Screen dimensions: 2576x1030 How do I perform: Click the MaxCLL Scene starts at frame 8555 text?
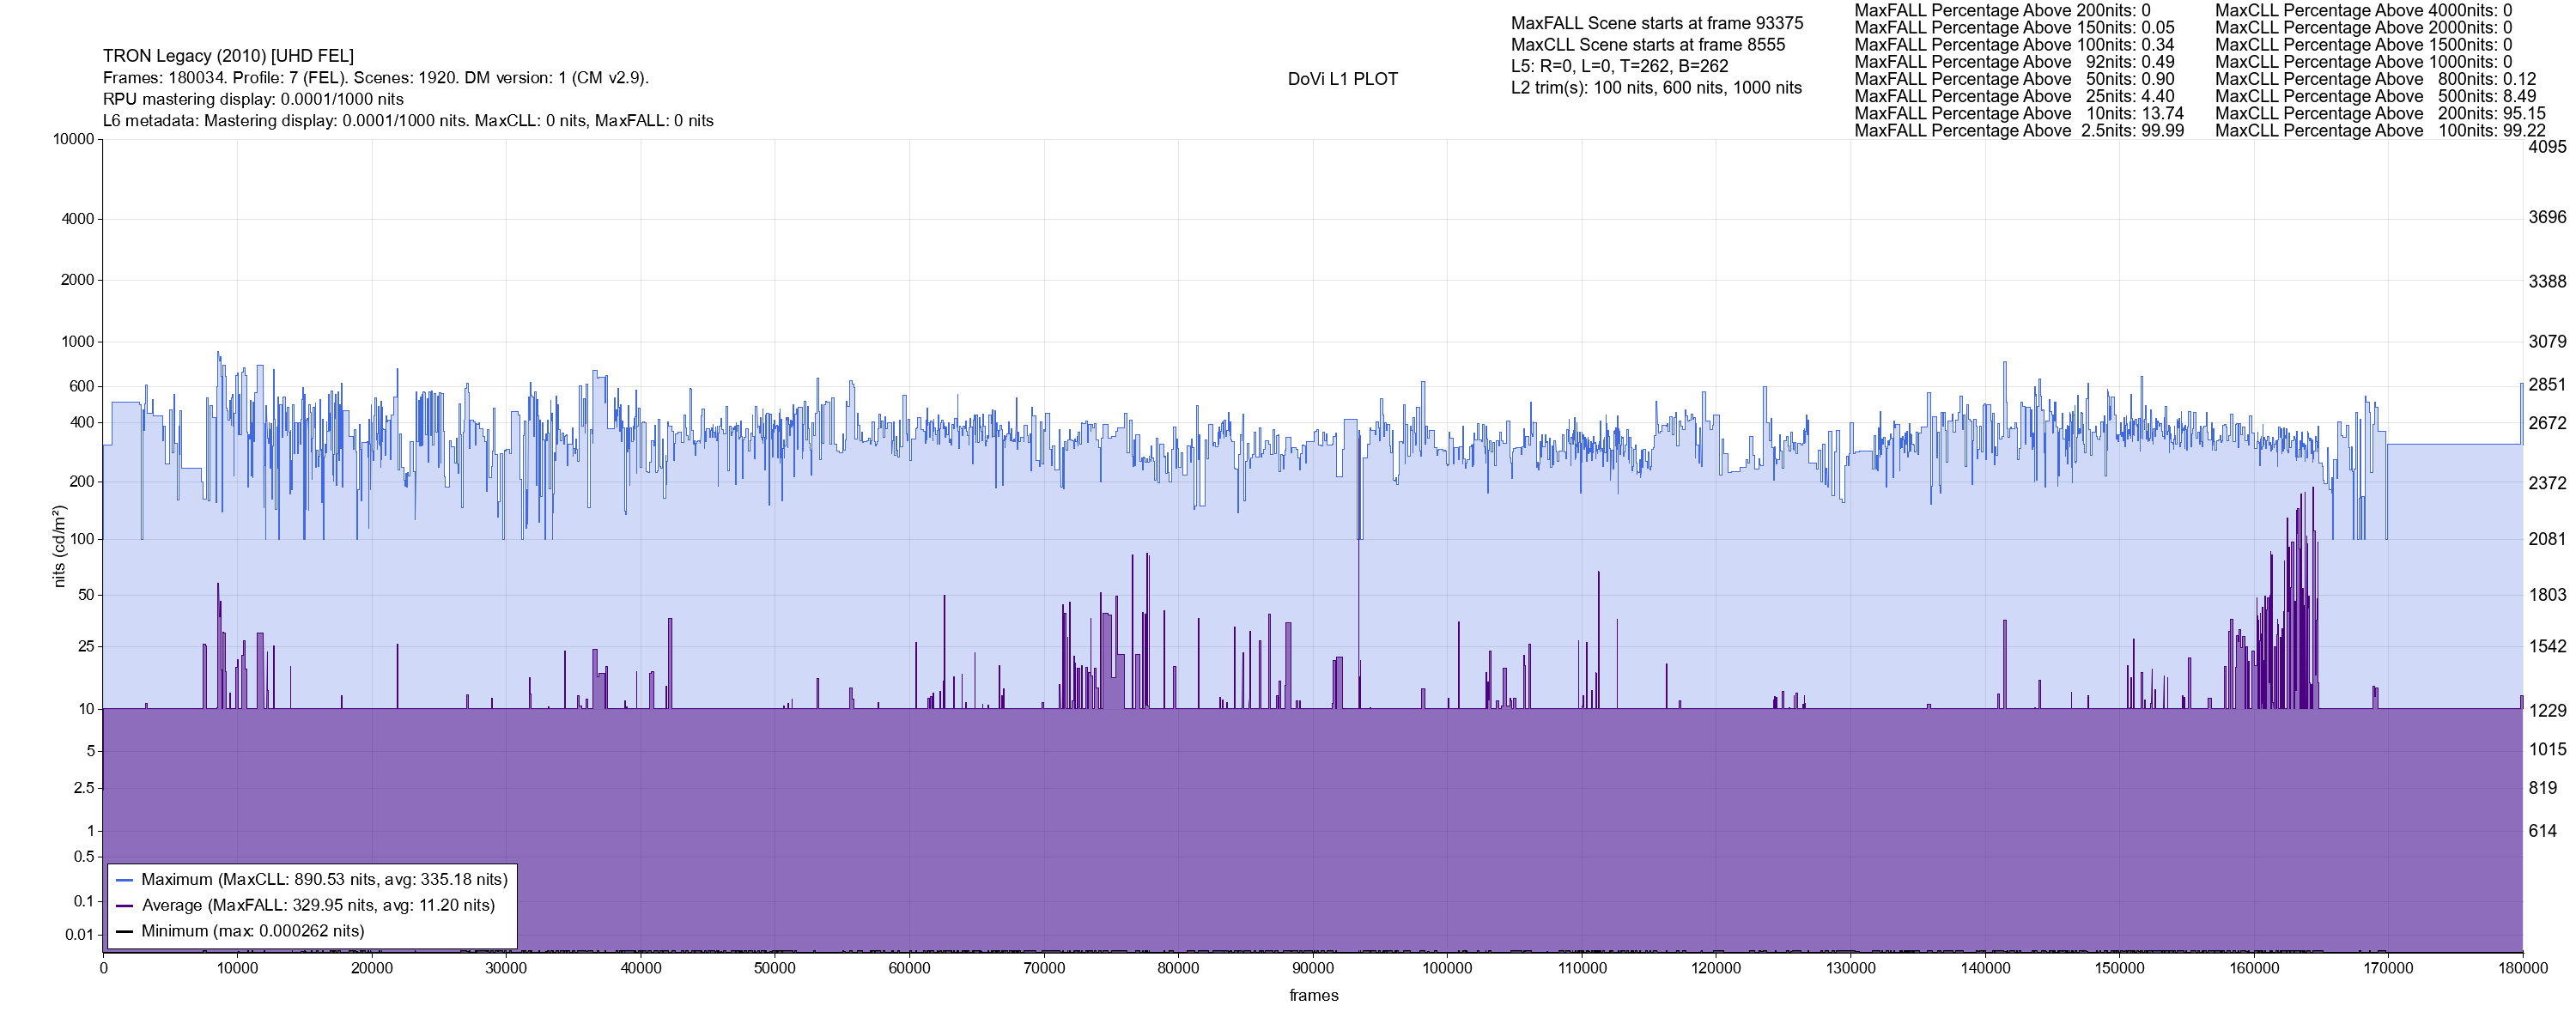(1647, 45)
